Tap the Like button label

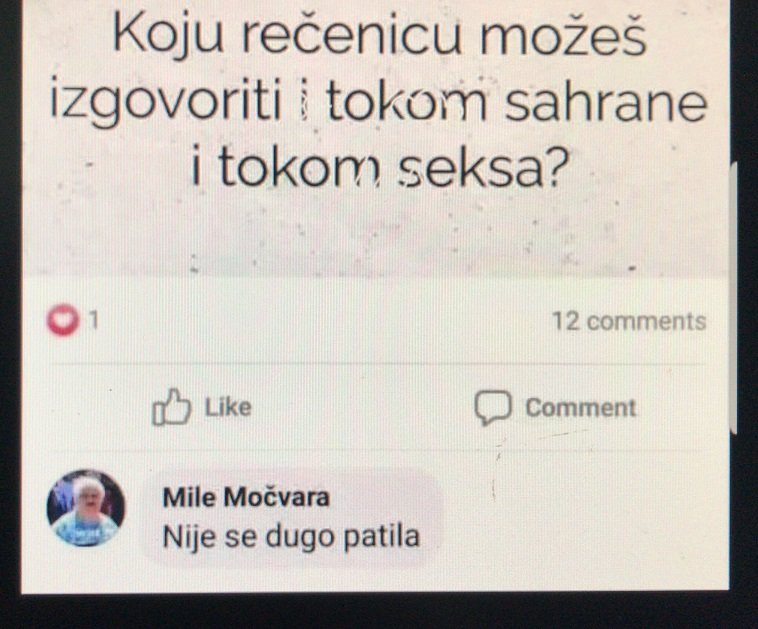[x=228, y=407]
